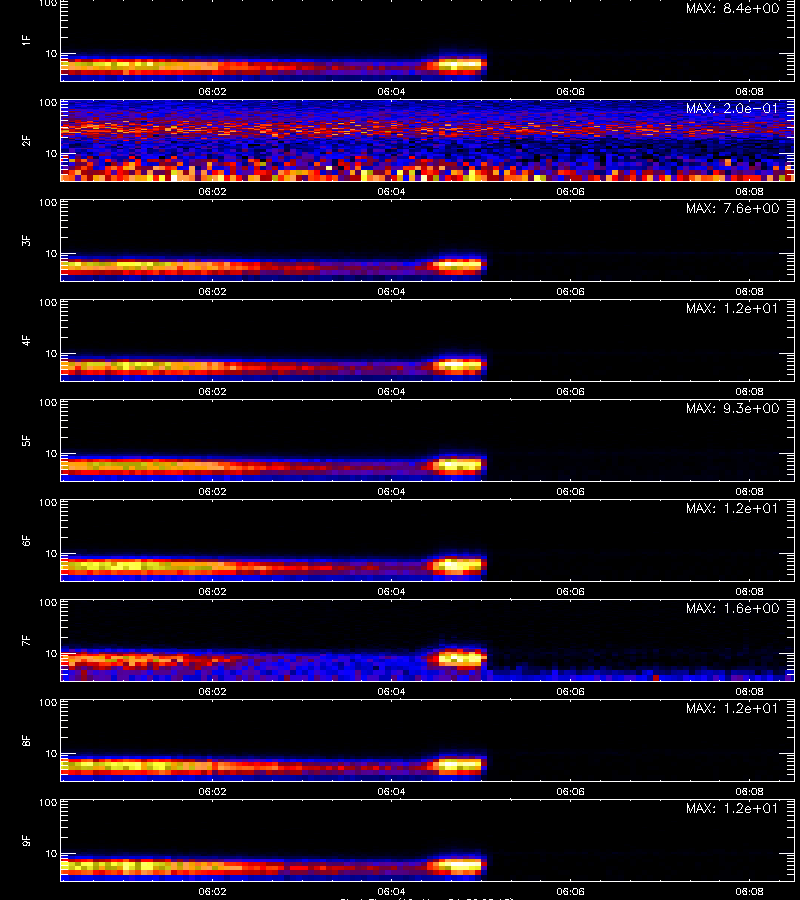
Task: Click the 06:04 time label under panel 2F
Action: (x=391, y=192)
